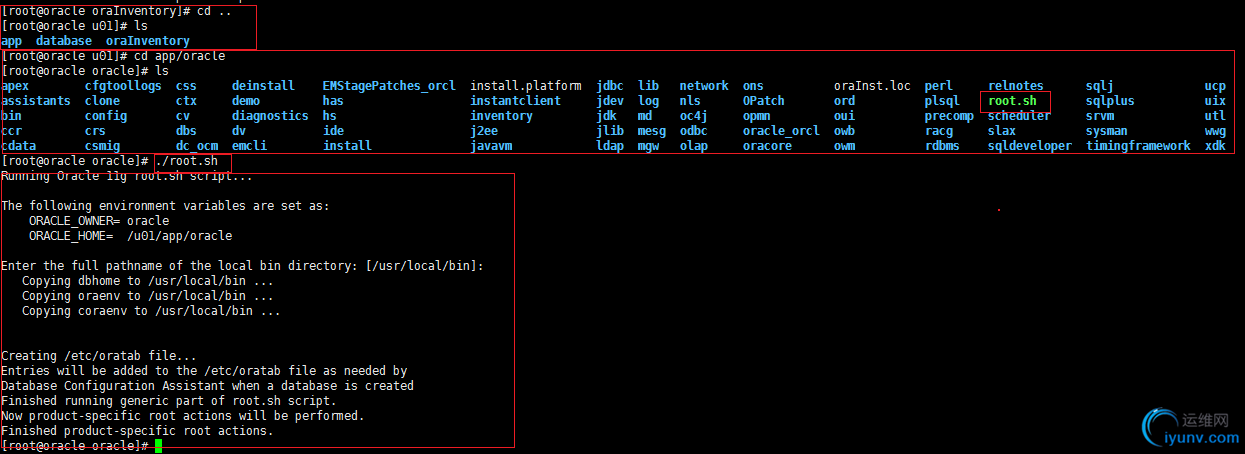Click the jdev directory name
Screen dimensions: 1245x454
point(610,101)
